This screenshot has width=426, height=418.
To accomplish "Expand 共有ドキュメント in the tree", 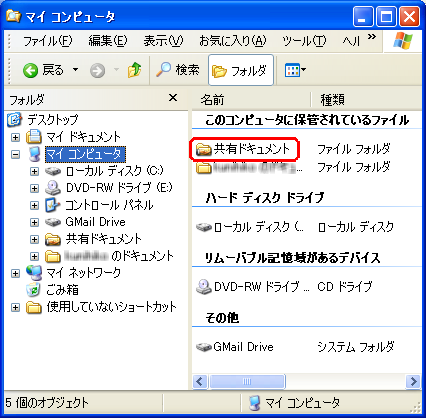I will tap(34, 239).
